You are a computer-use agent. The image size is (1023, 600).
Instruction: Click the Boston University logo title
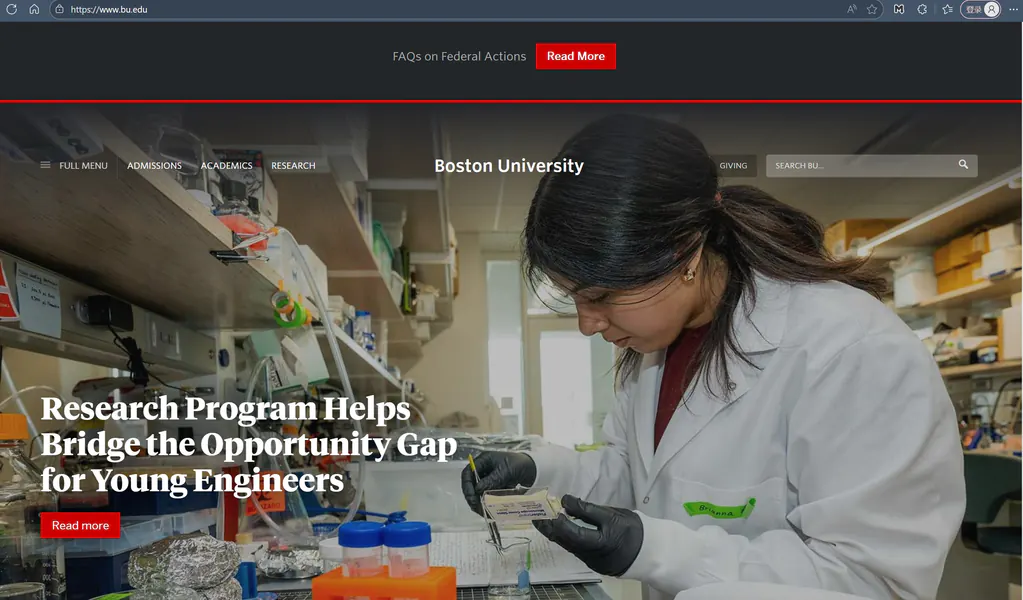pyautogui.click(x=509, y=166)
